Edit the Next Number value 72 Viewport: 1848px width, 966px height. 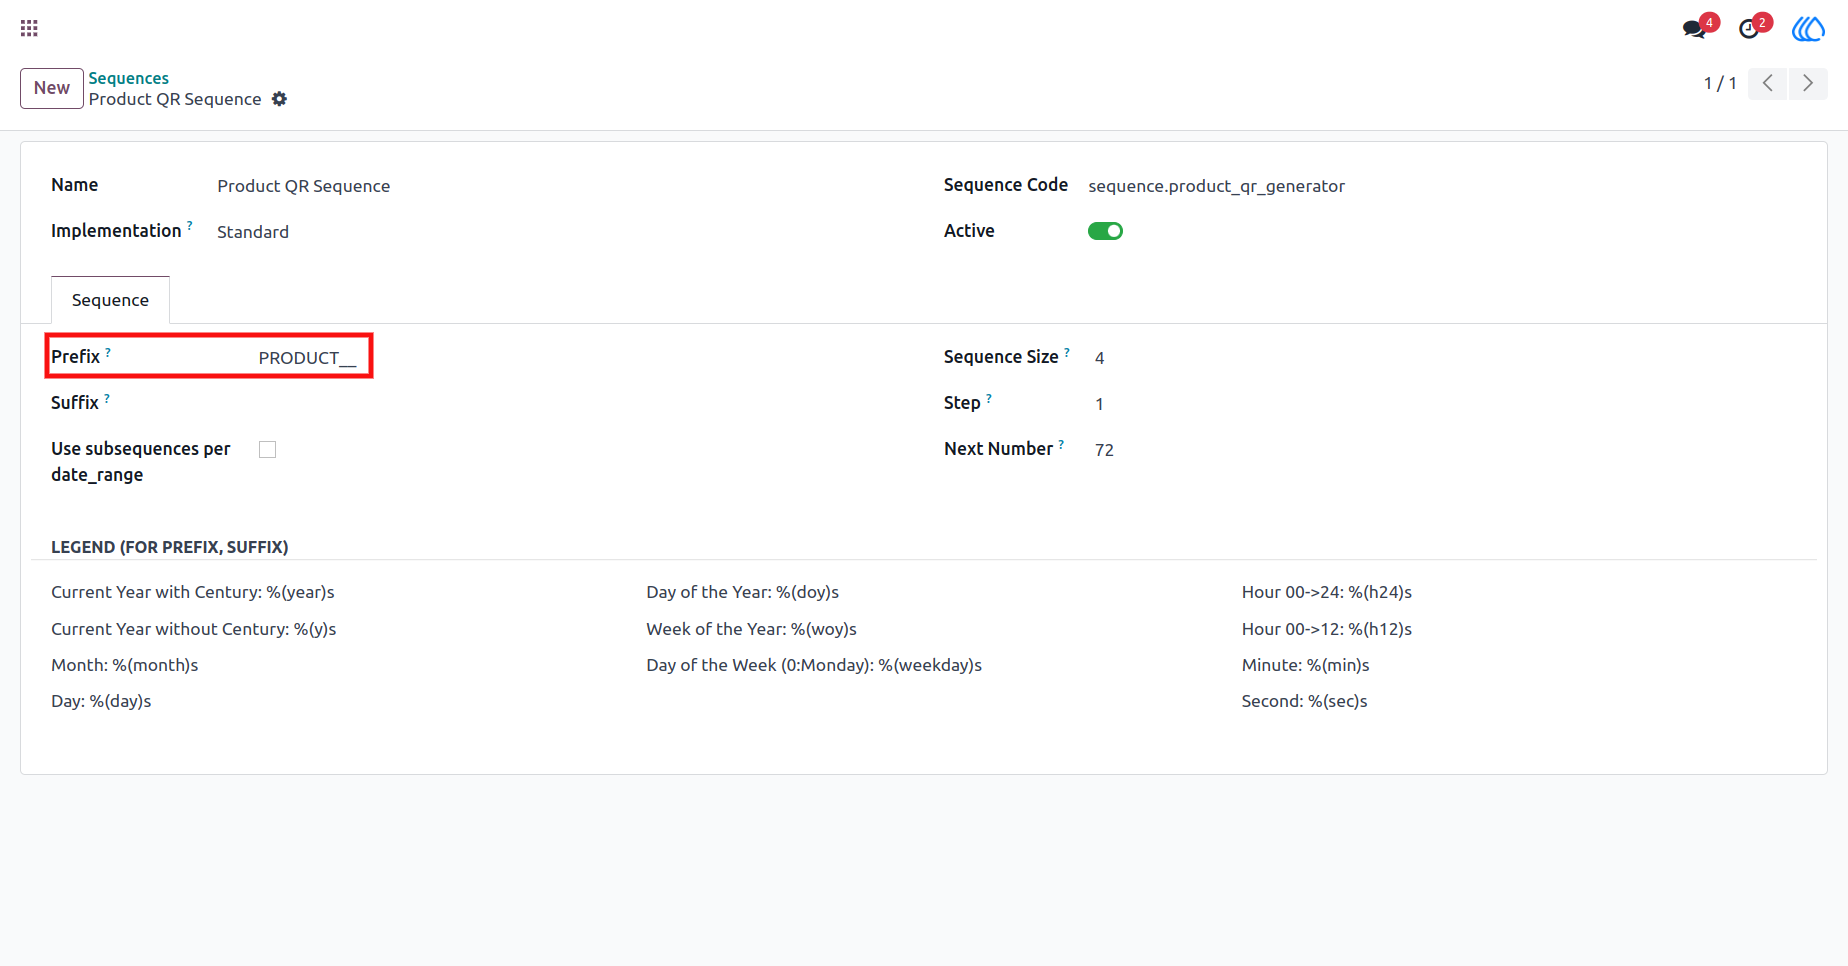tap(1104, 450)
